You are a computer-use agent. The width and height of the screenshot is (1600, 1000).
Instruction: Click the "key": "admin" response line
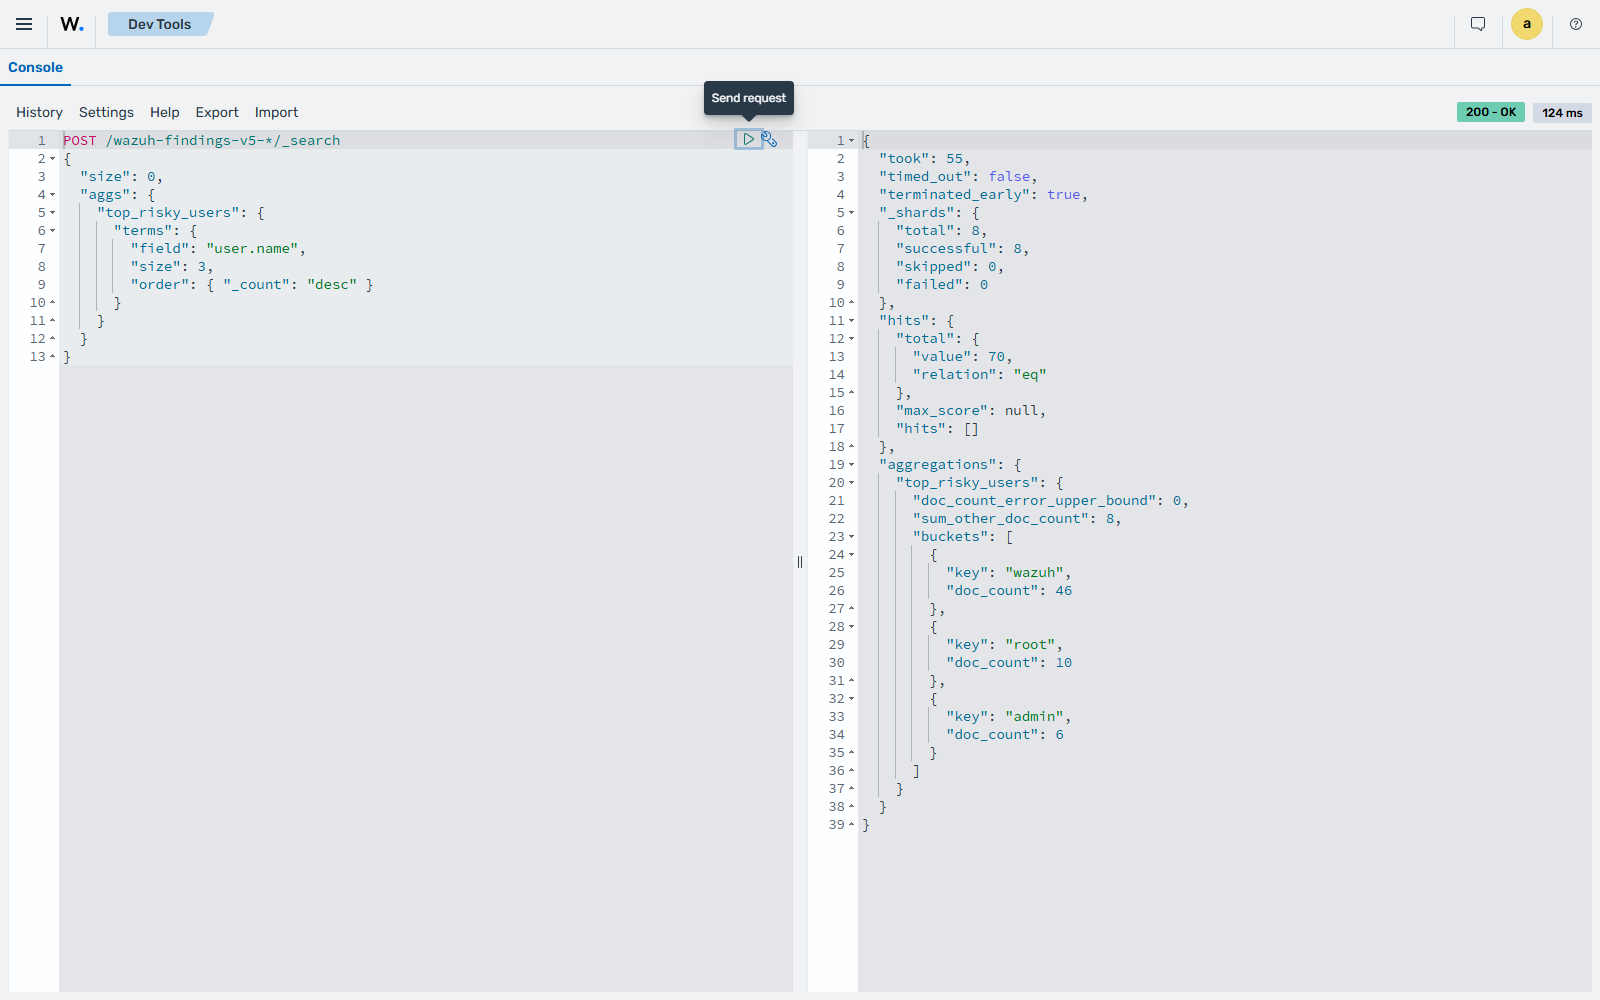pos(1008,716)
